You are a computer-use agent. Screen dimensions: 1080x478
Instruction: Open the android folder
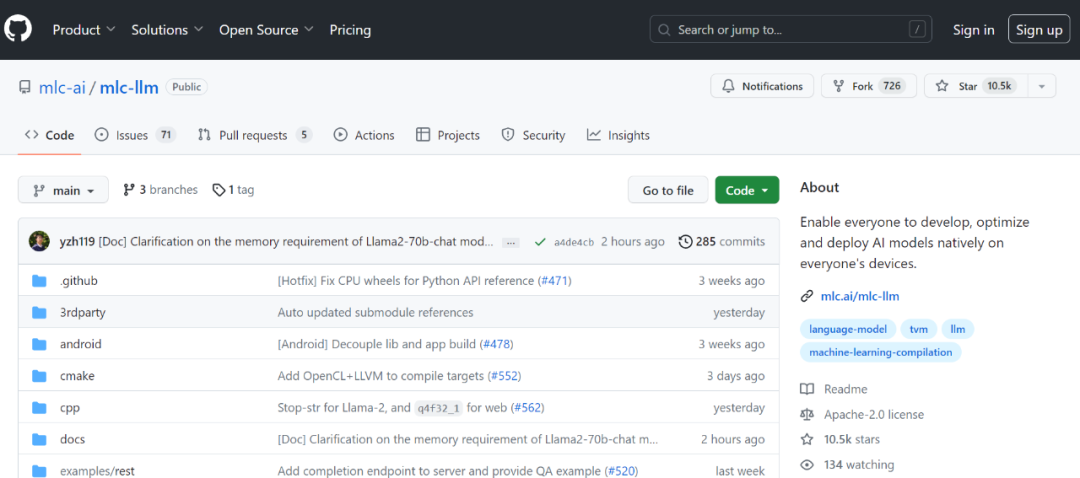coord(81,344)
